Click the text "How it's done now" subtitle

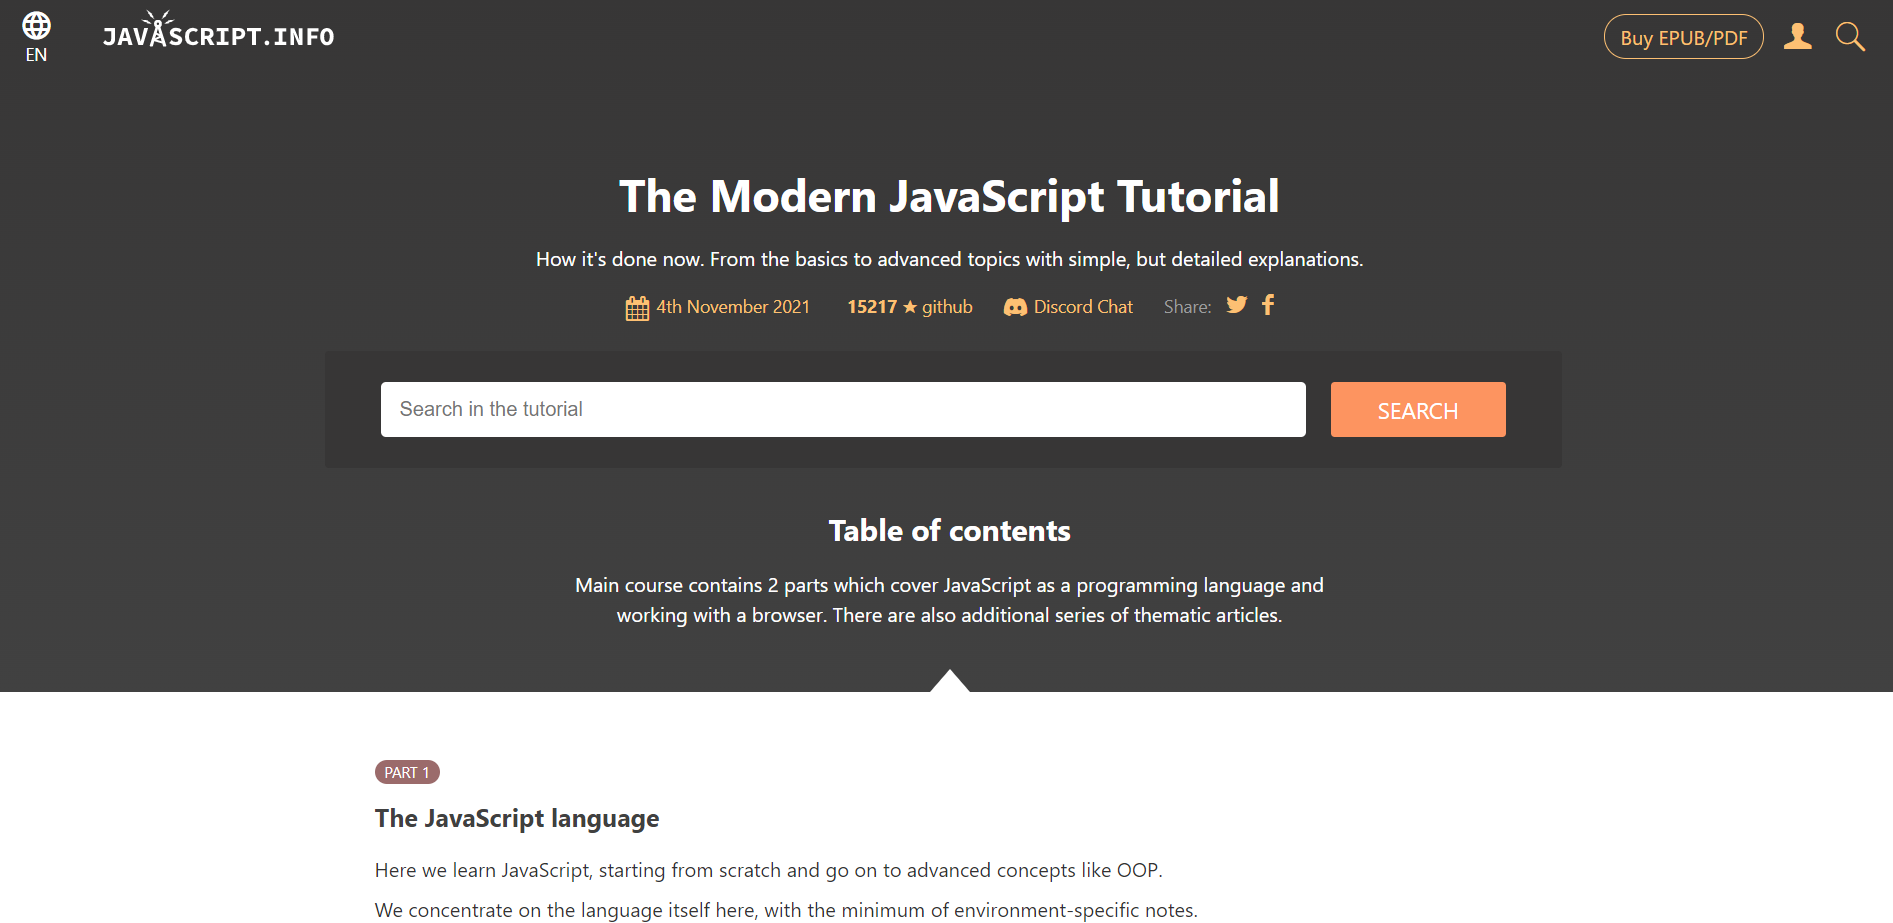pos(949,259)
